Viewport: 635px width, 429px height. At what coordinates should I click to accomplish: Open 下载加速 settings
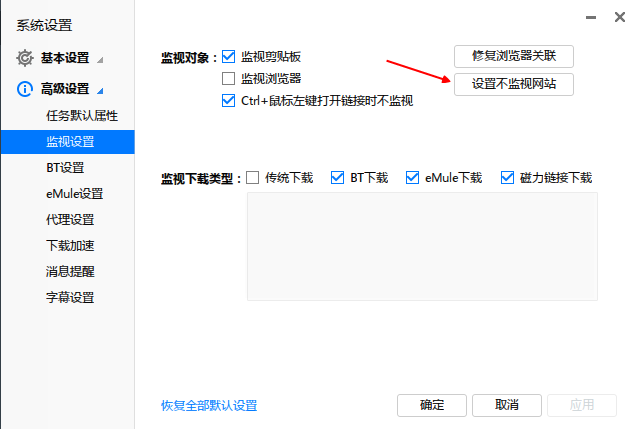coord(68,245)
